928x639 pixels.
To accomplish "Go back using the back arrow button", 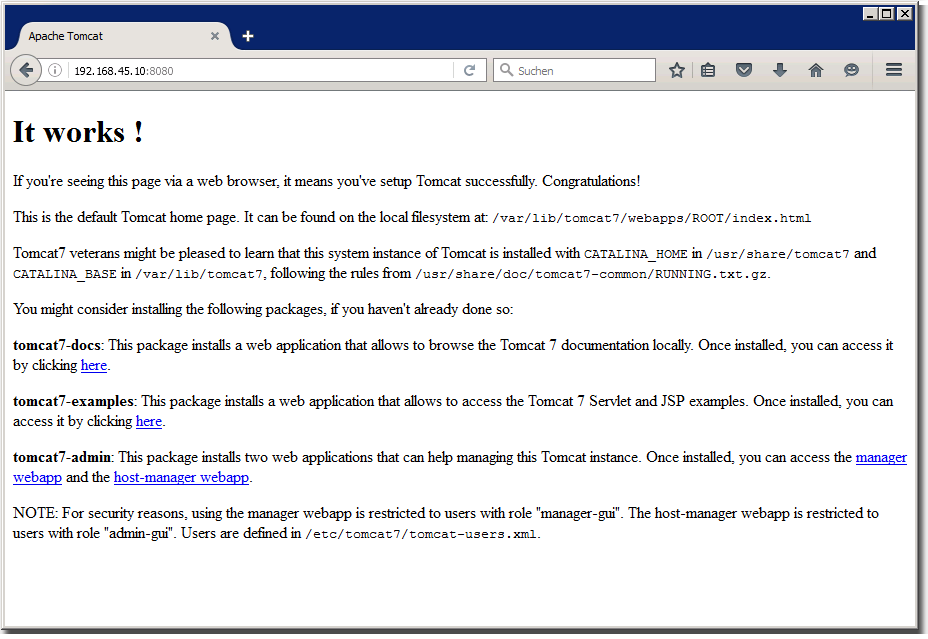I will point(25,70).
